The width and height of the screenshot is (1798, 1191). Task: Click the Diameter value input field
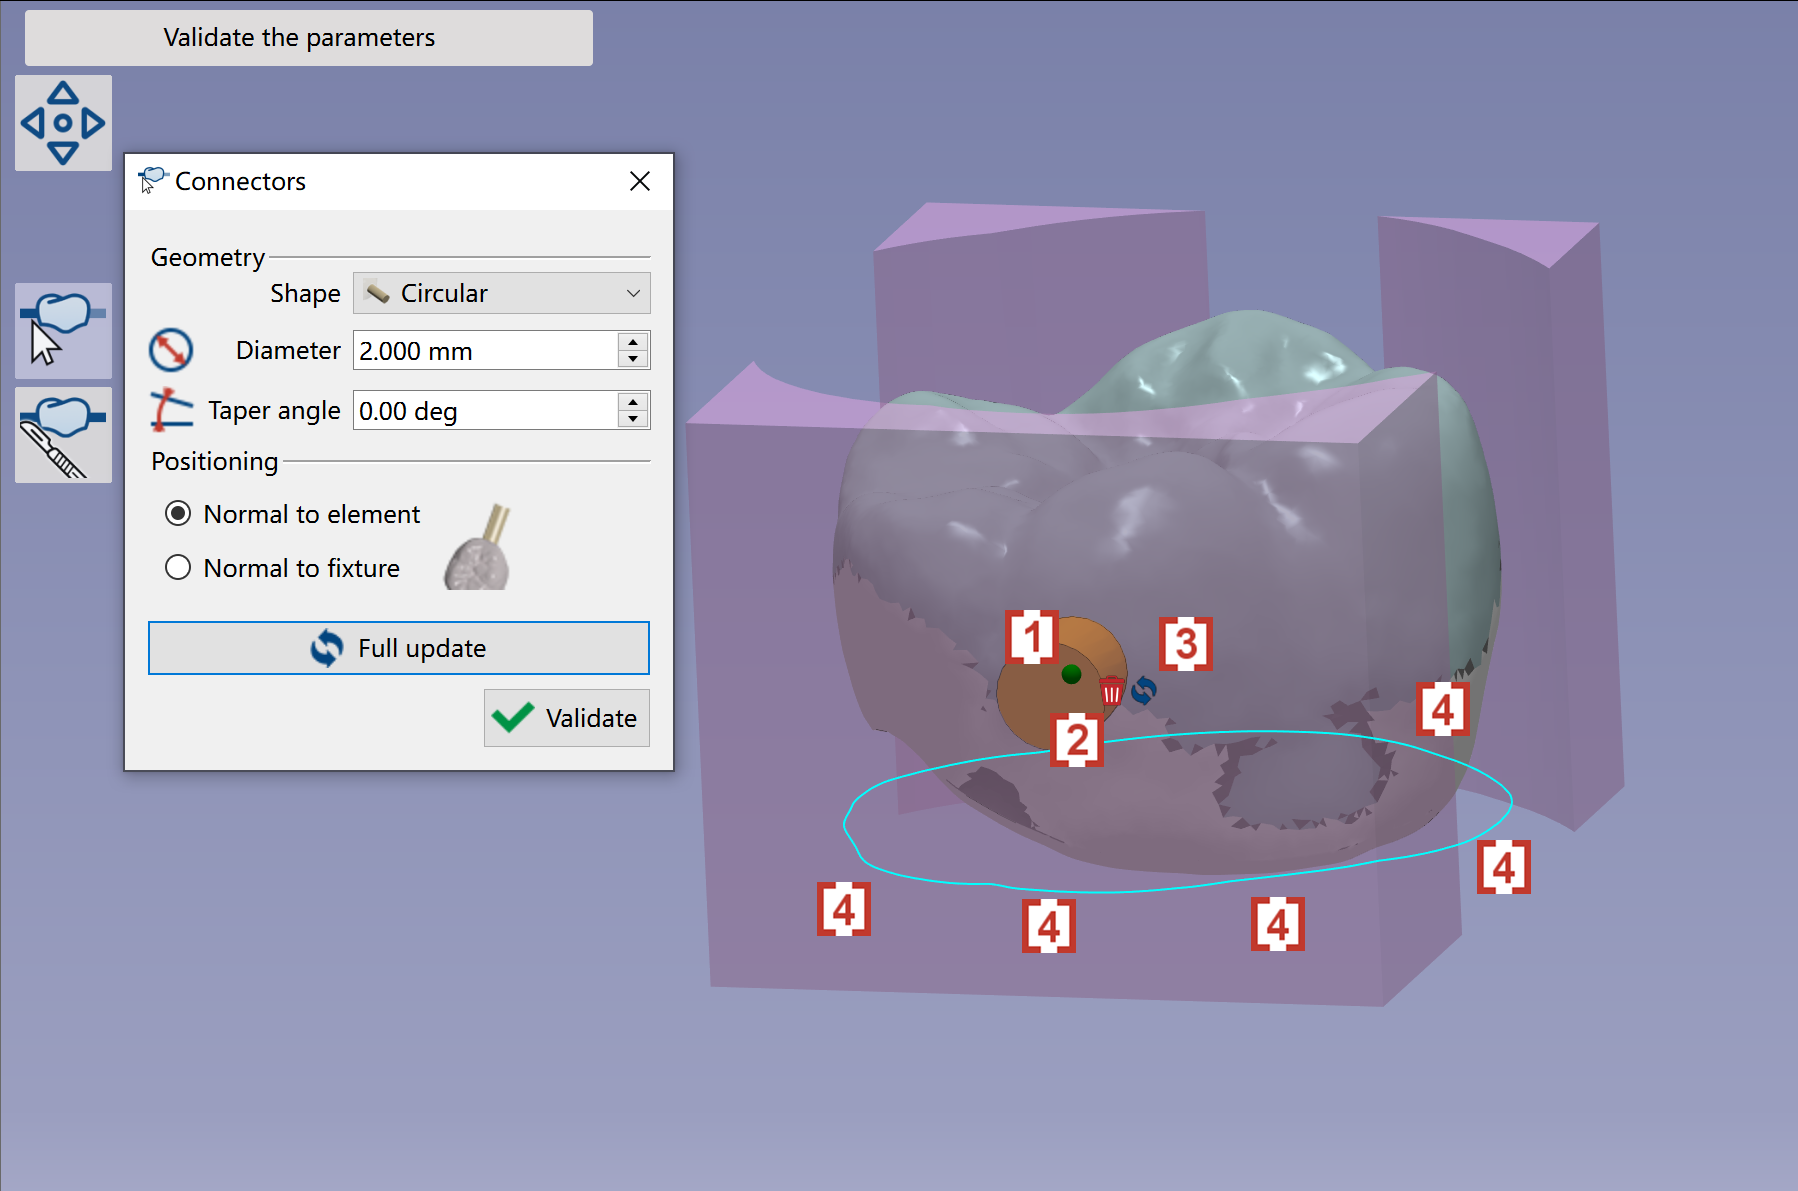click(x=486, y=351)
